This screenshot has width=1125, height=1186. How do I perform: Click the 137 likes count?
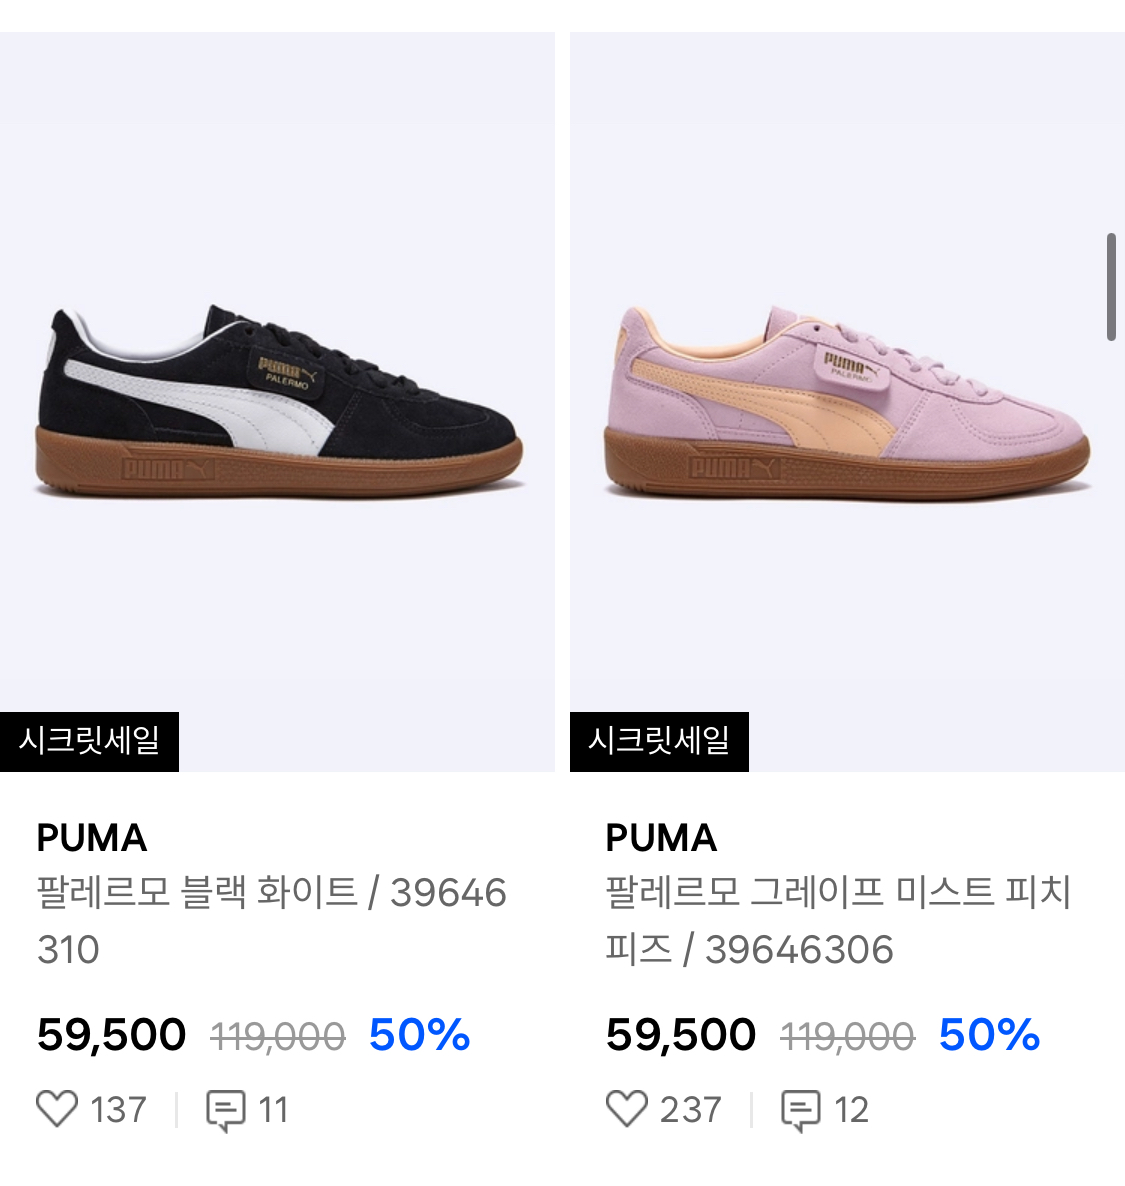[118, 1110]
